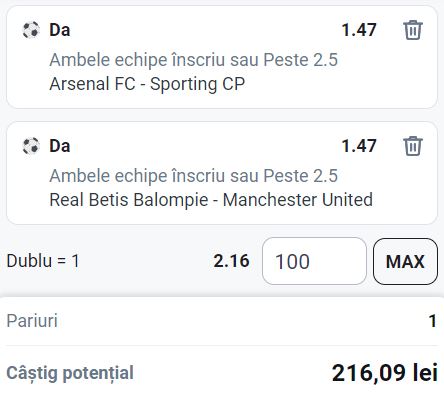Click the 1.47 odds for Real Betis match
Viewport: 444px width, 395px height.
359,146
